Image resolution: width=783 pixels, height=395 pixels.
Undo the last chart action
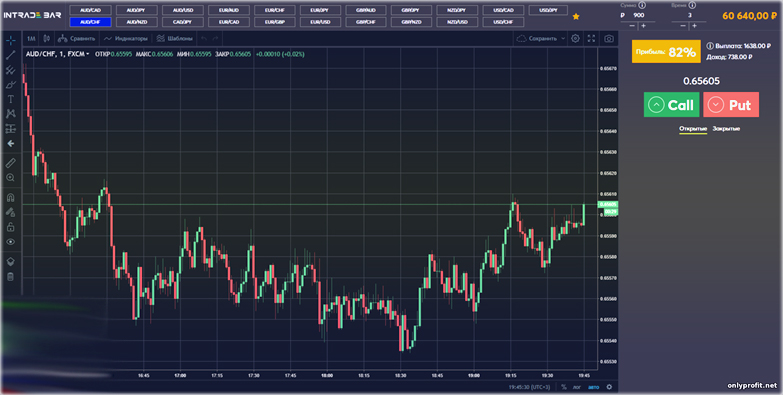203,38
